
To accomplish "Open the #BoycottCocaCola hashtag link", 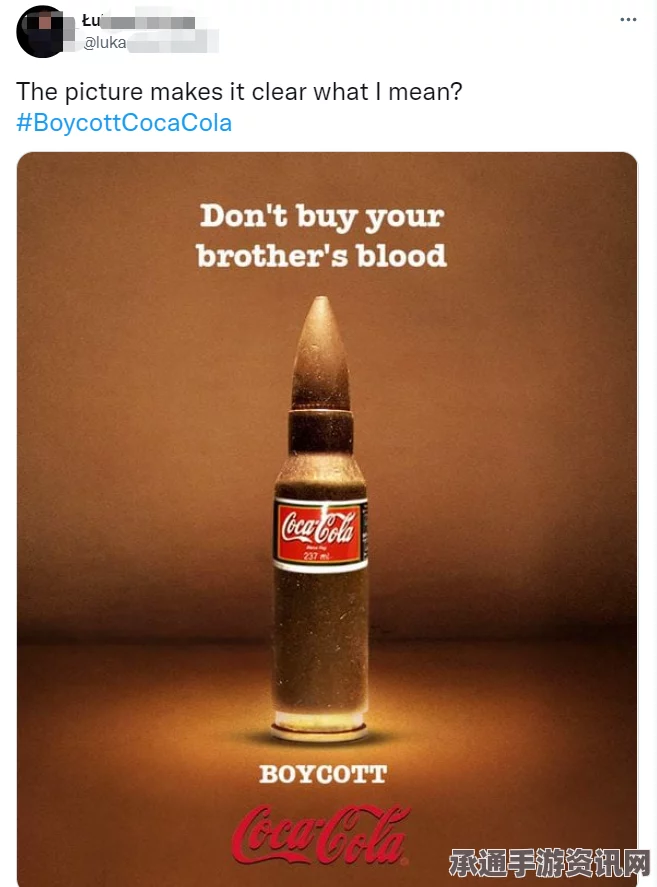I will [x=124, y=123].
